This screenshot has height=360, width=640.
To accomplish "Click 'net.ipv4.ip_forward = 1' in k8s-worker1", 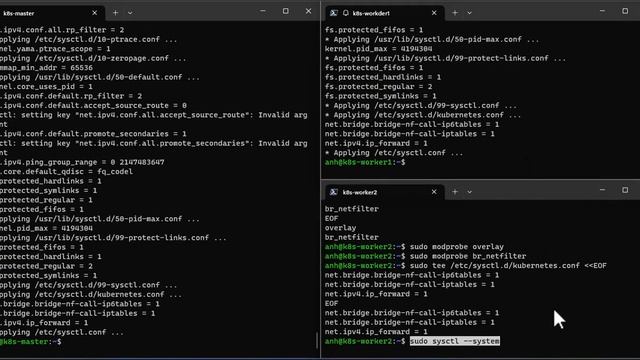I will pos(376,144).
